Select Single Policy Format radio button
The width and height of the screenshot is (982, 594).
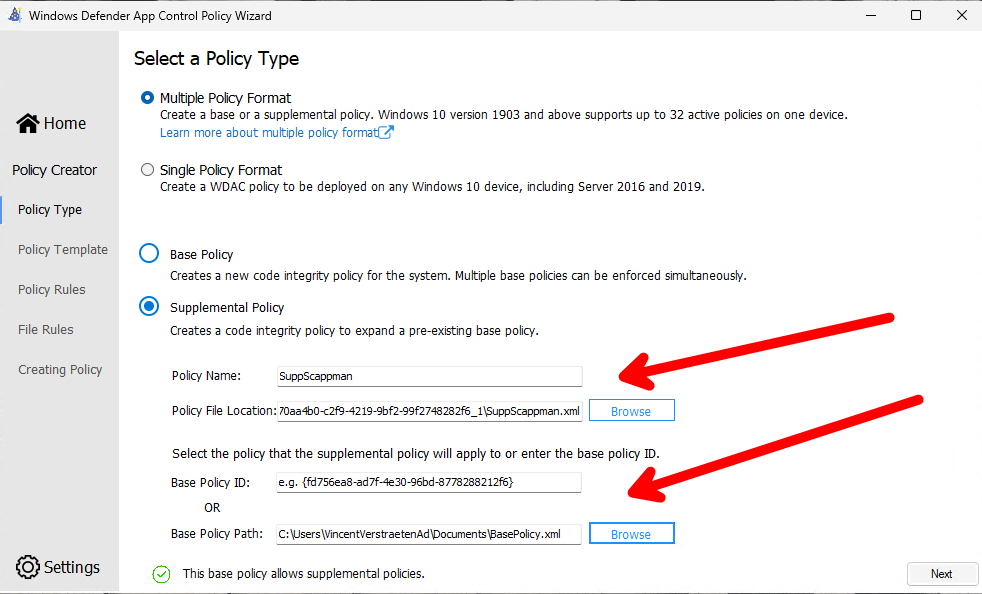tap(147, 170)
